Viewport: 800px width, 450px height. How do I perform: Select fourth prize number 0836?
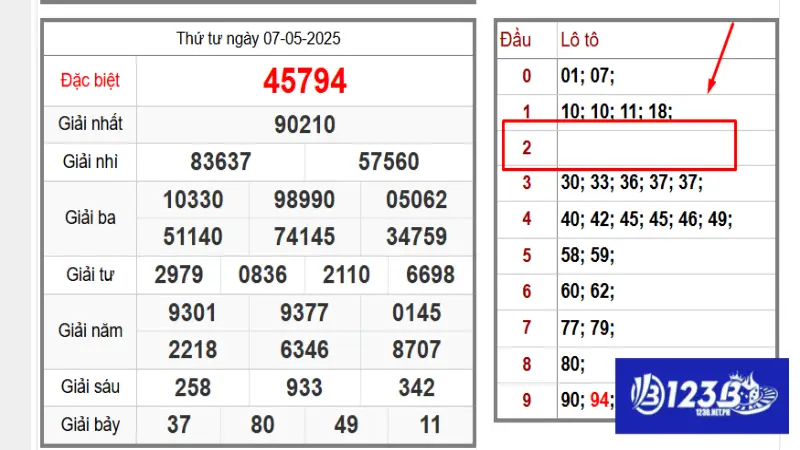[x=262, y=275]
